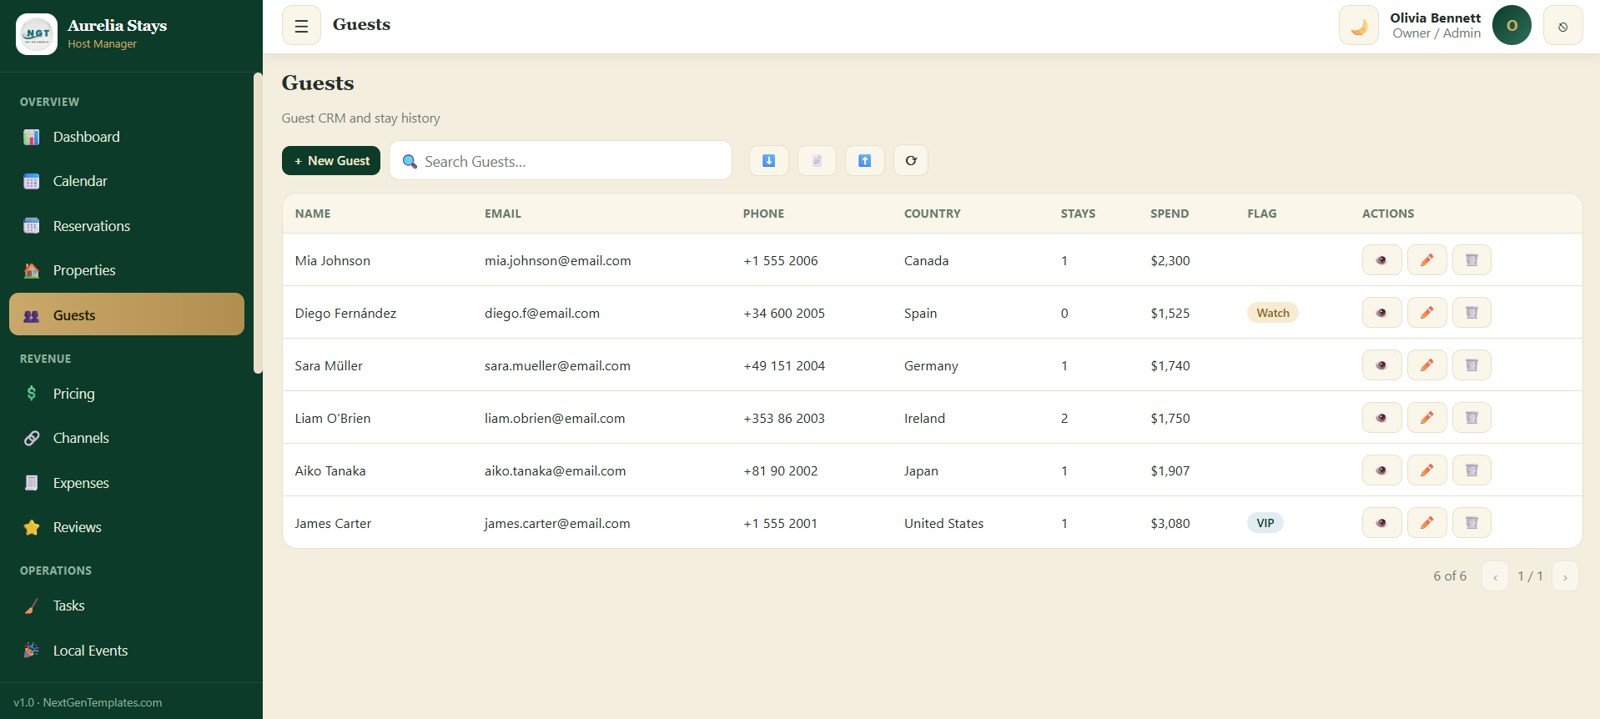Click the sidebar vertical scrollbar
Image resolution: width=1600 pixels, height=719 pixels.
click(x=258, y=224)
